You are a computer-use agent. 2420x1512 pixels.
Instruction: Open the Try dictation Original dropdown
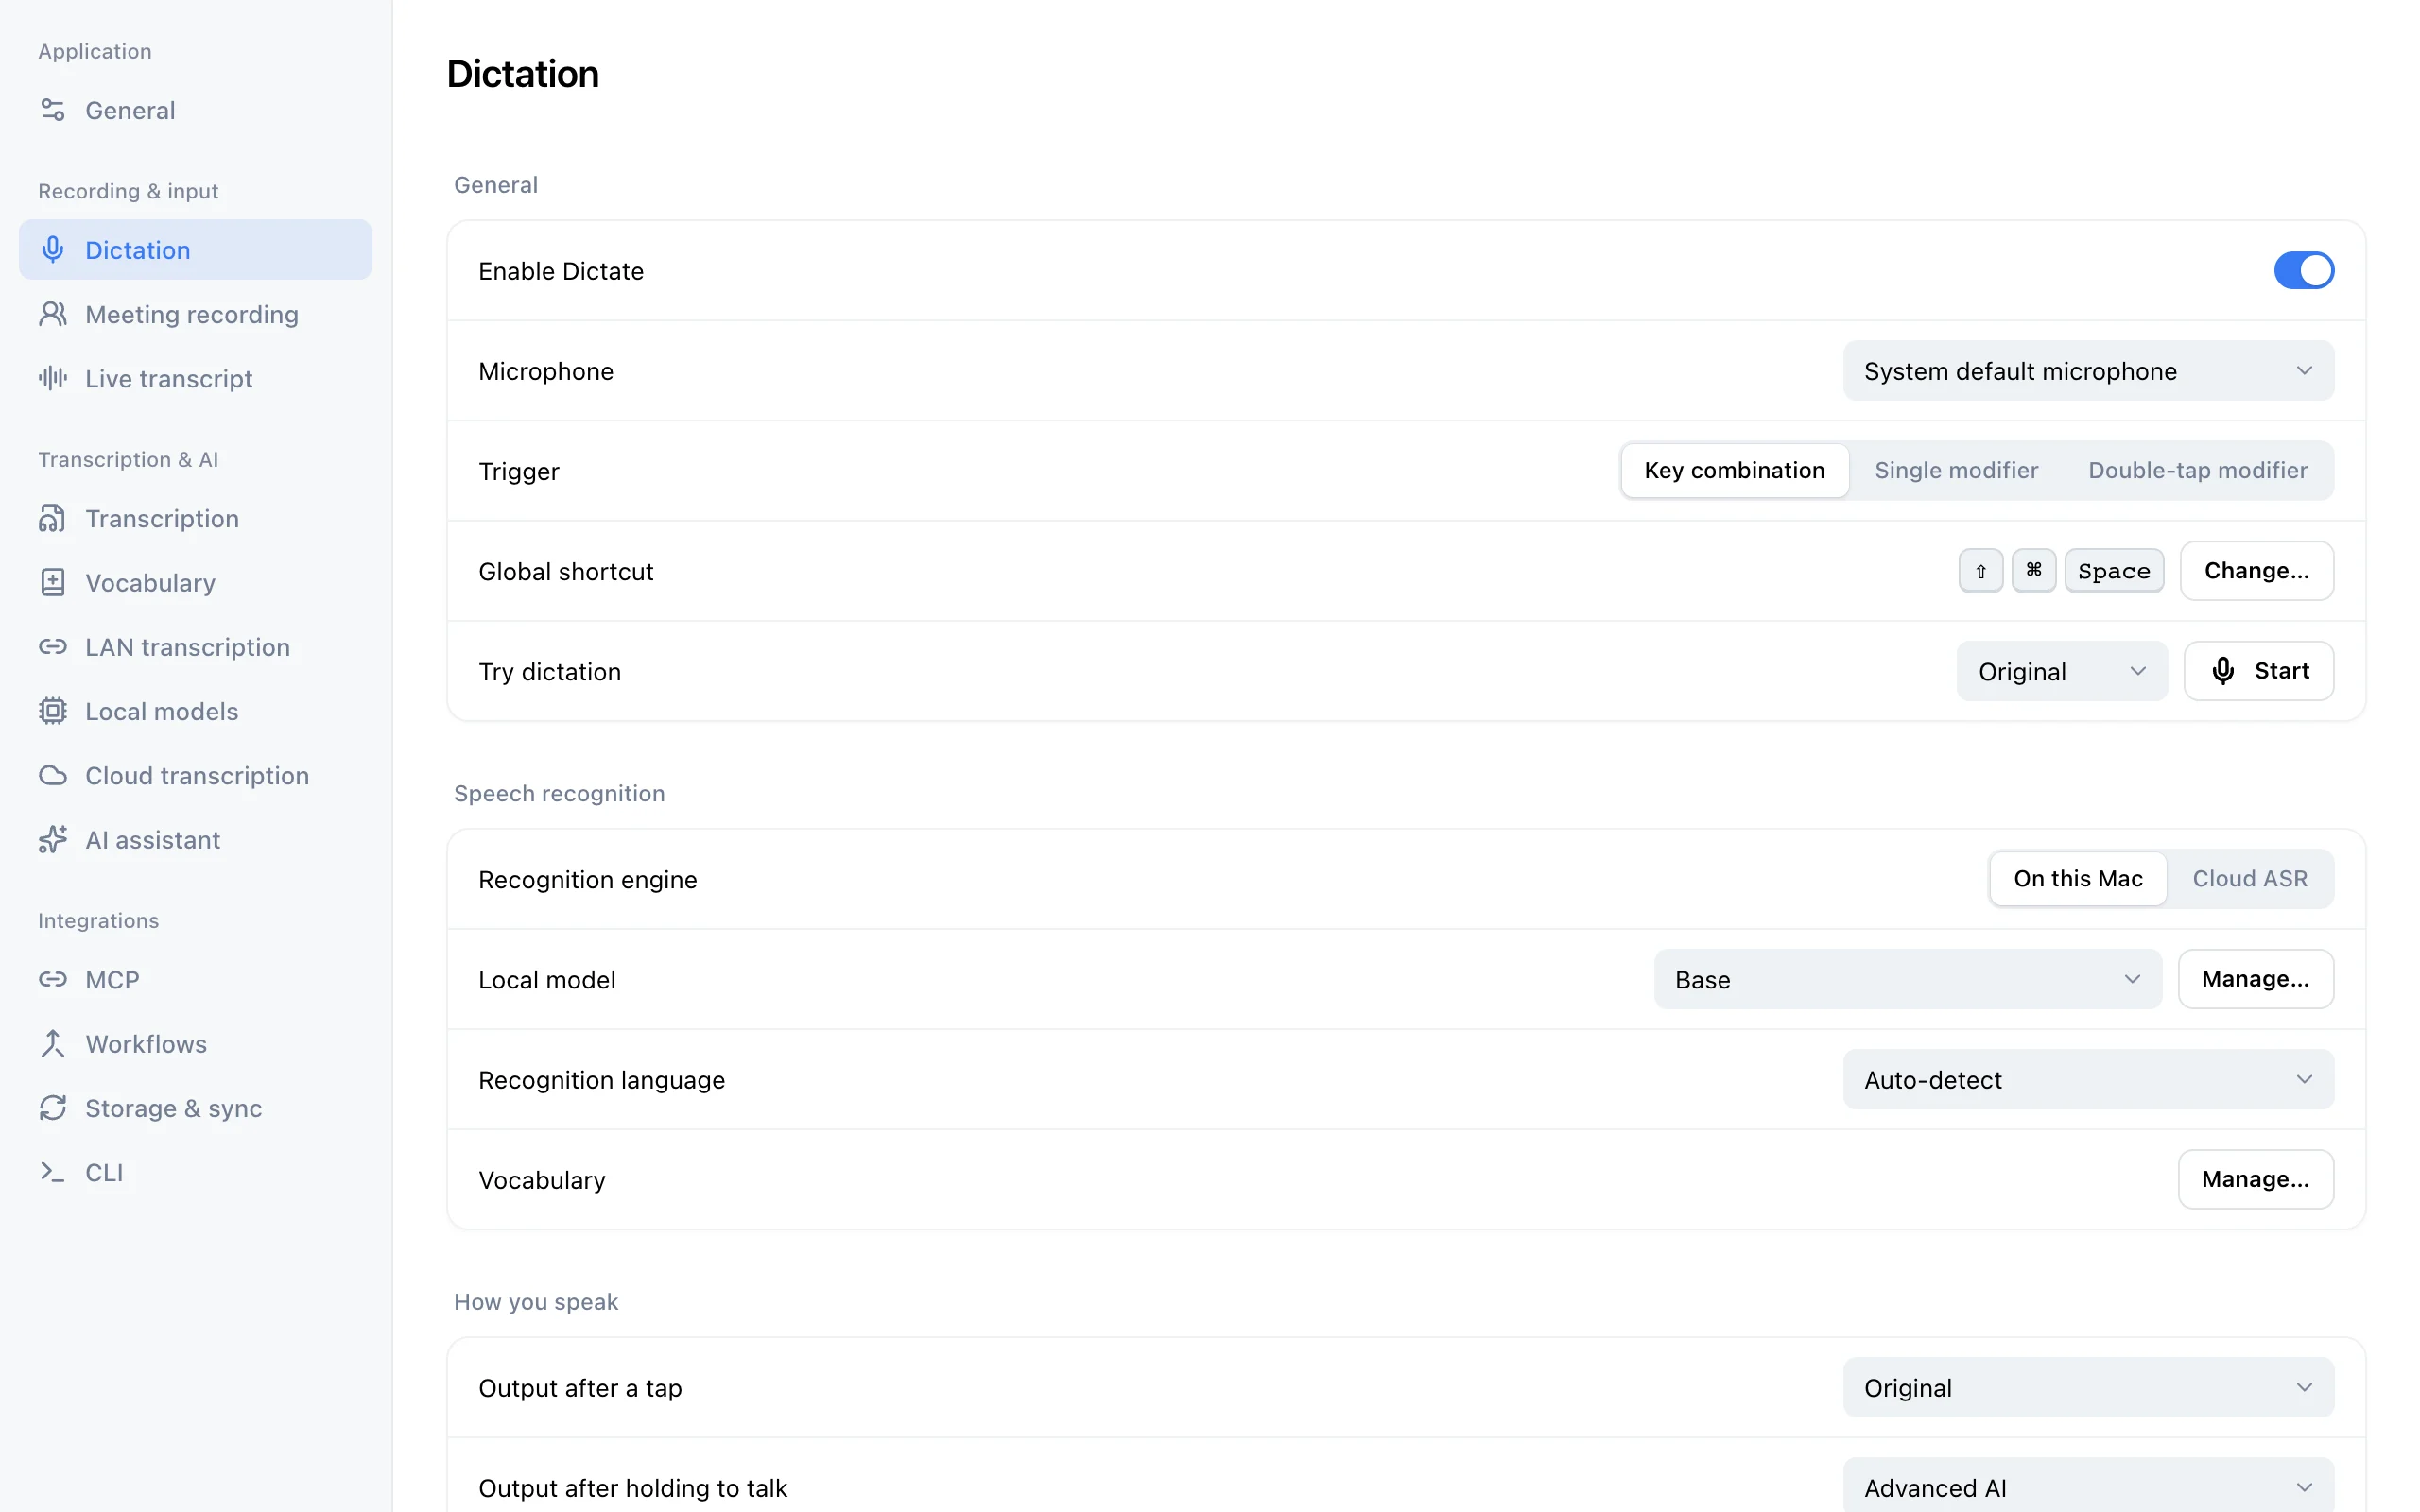click(2062, 671)
